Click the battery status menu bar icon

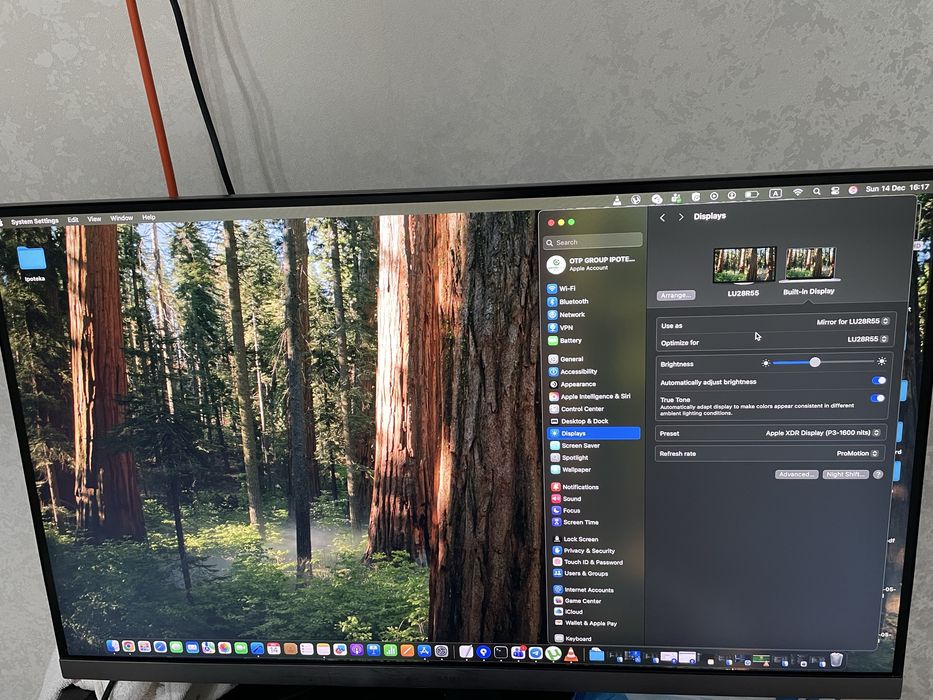coord(752,193)
